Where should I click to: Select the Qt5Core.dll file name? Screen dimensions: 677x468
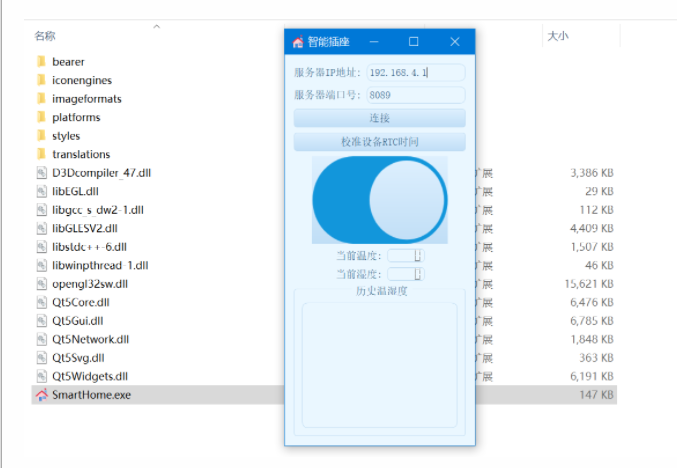click(x=81, y=302)
